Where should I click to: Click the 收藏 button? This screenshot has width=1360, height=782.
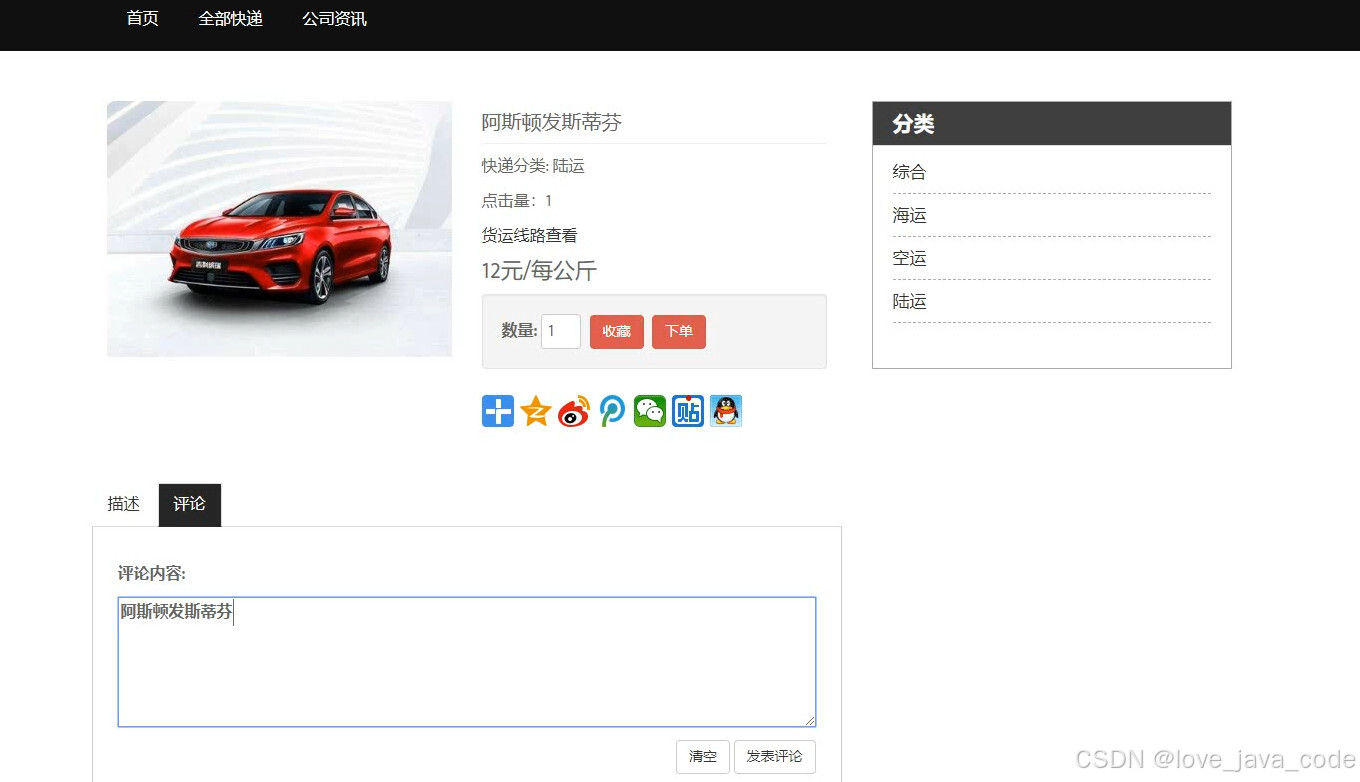(617, 332)
